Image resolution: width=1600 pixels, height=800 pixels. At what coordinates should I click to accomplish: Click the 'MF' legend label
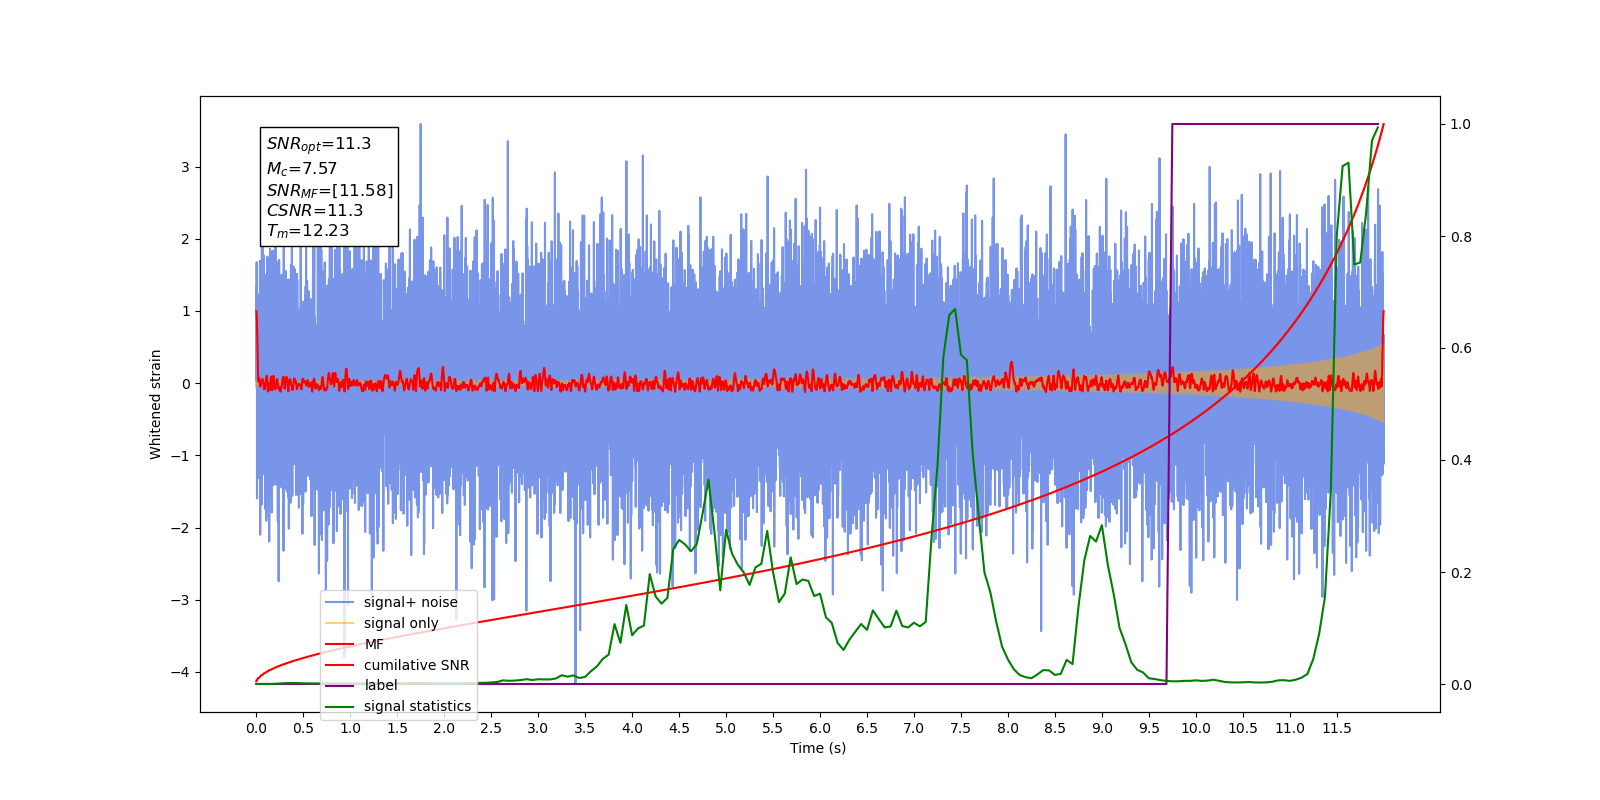374,644
